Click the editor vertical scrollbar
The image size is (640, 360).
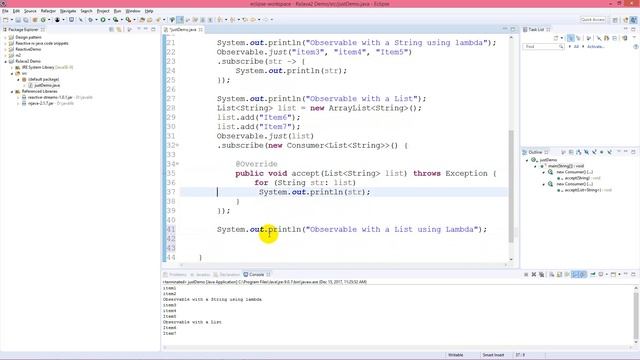click(511, 186)
